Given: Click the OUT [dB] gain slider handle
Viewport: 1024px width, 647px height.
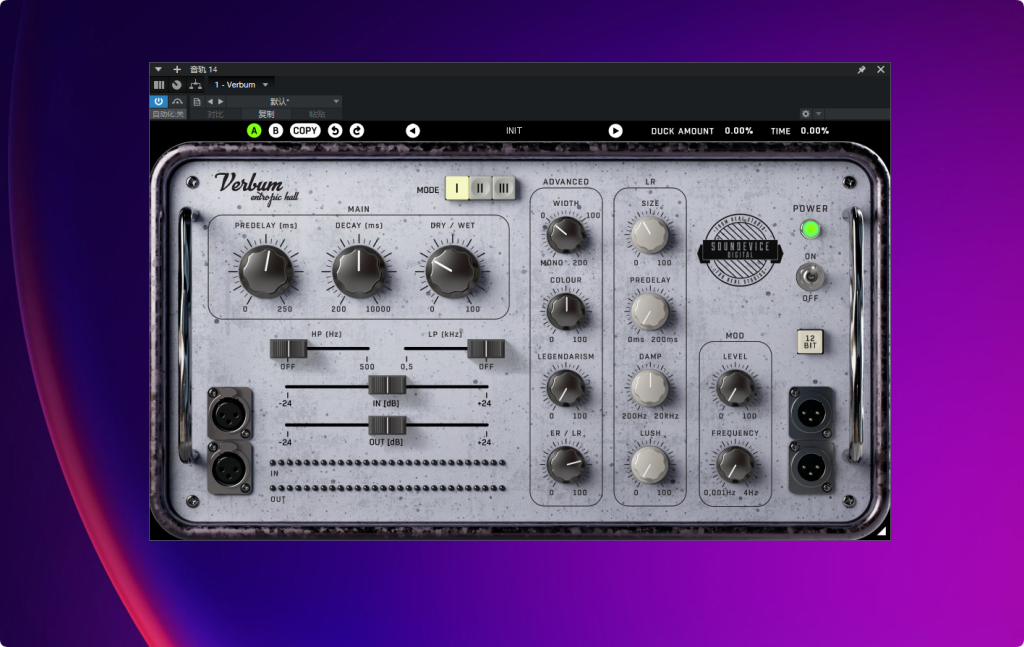Looking at the screenshot, I should click(x=387, y=425).
